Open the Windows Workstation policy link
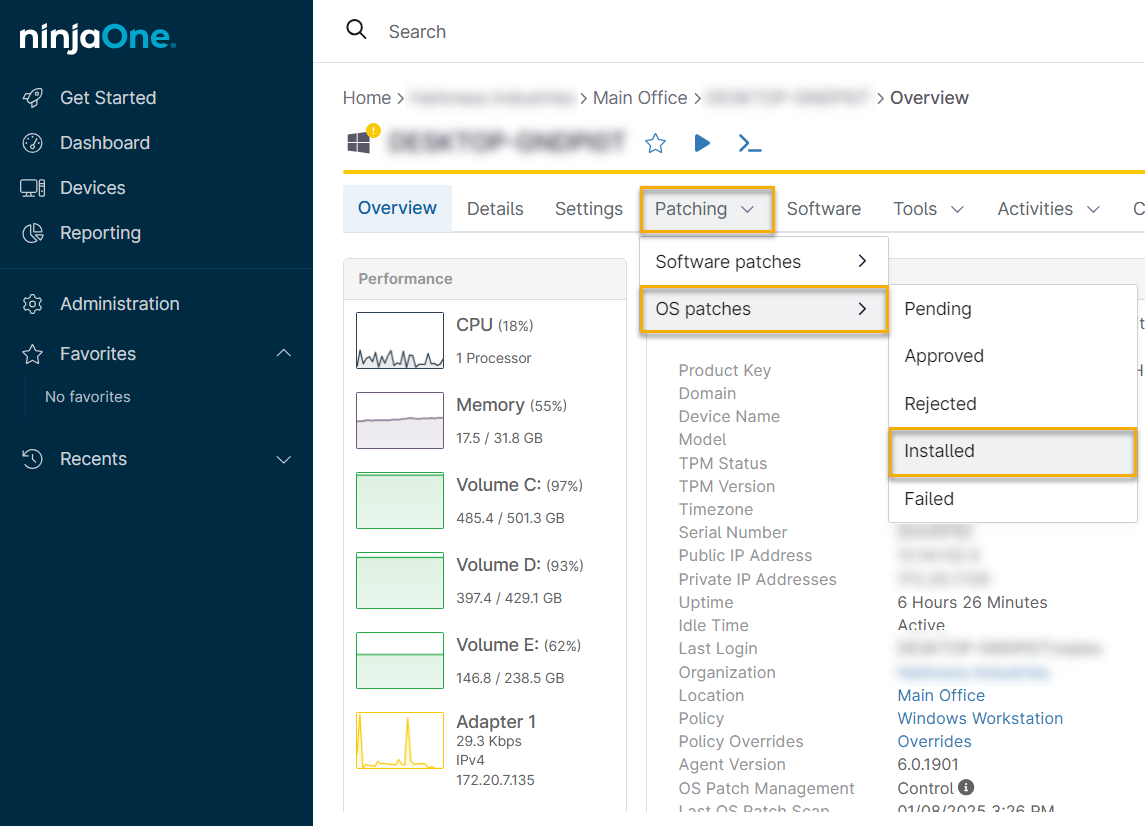 pyautogui.click(x=980, y=718)
